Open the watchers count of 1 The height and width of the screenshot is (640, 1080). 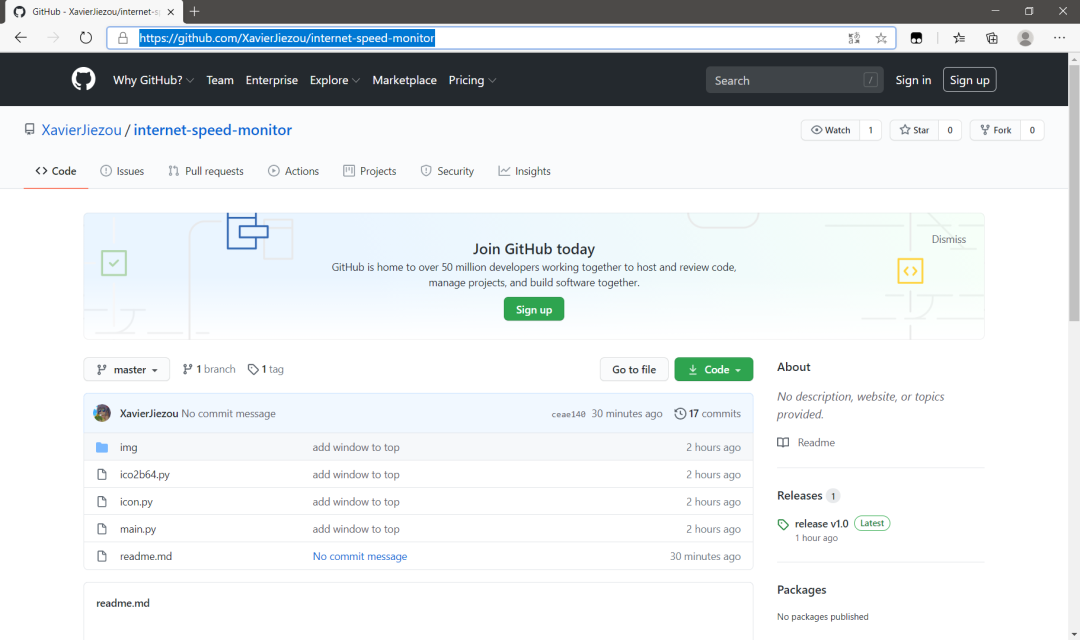coord(871,130)
